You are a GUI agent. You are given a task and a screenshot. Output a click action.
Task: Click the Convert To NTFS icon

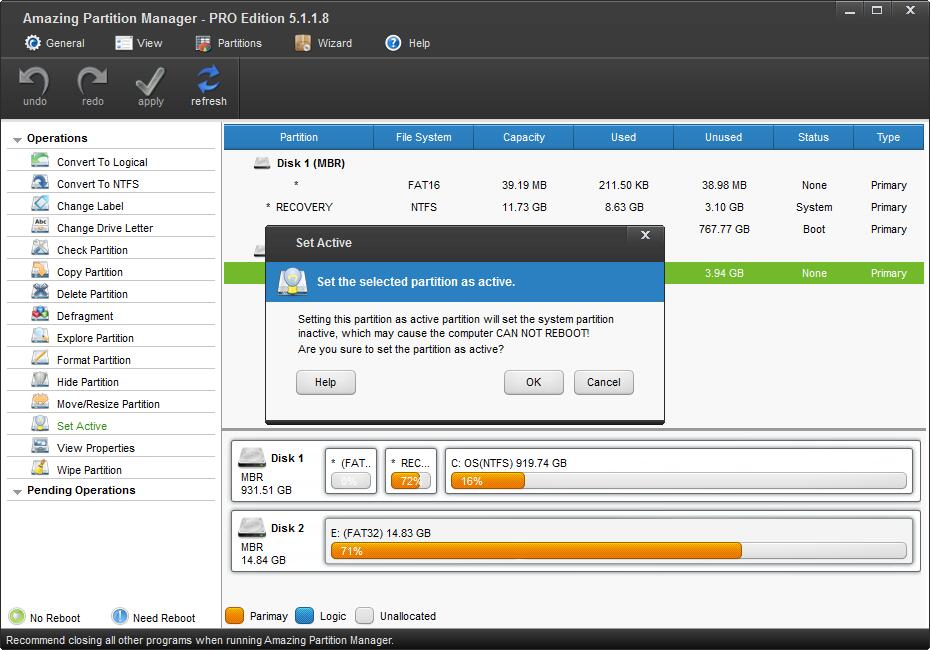[x=40, y=182]
